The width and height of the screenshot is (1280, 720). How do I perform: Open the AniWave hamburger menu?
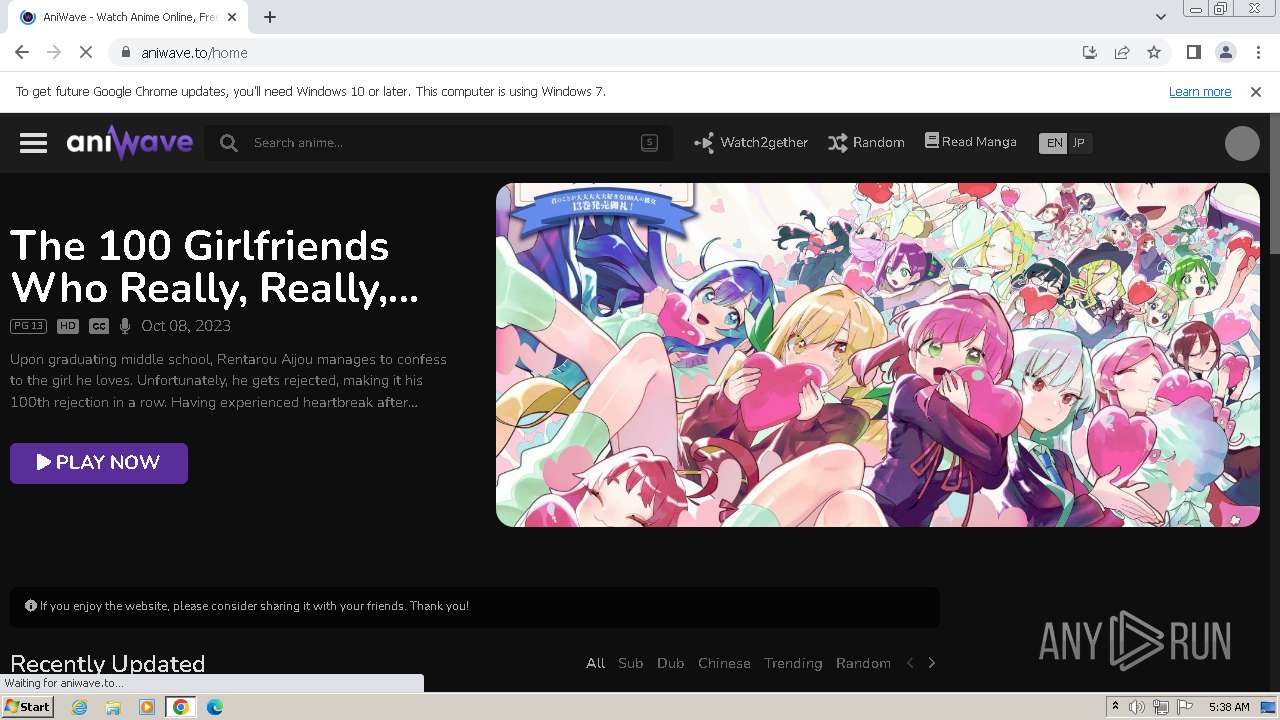(33, 143)
